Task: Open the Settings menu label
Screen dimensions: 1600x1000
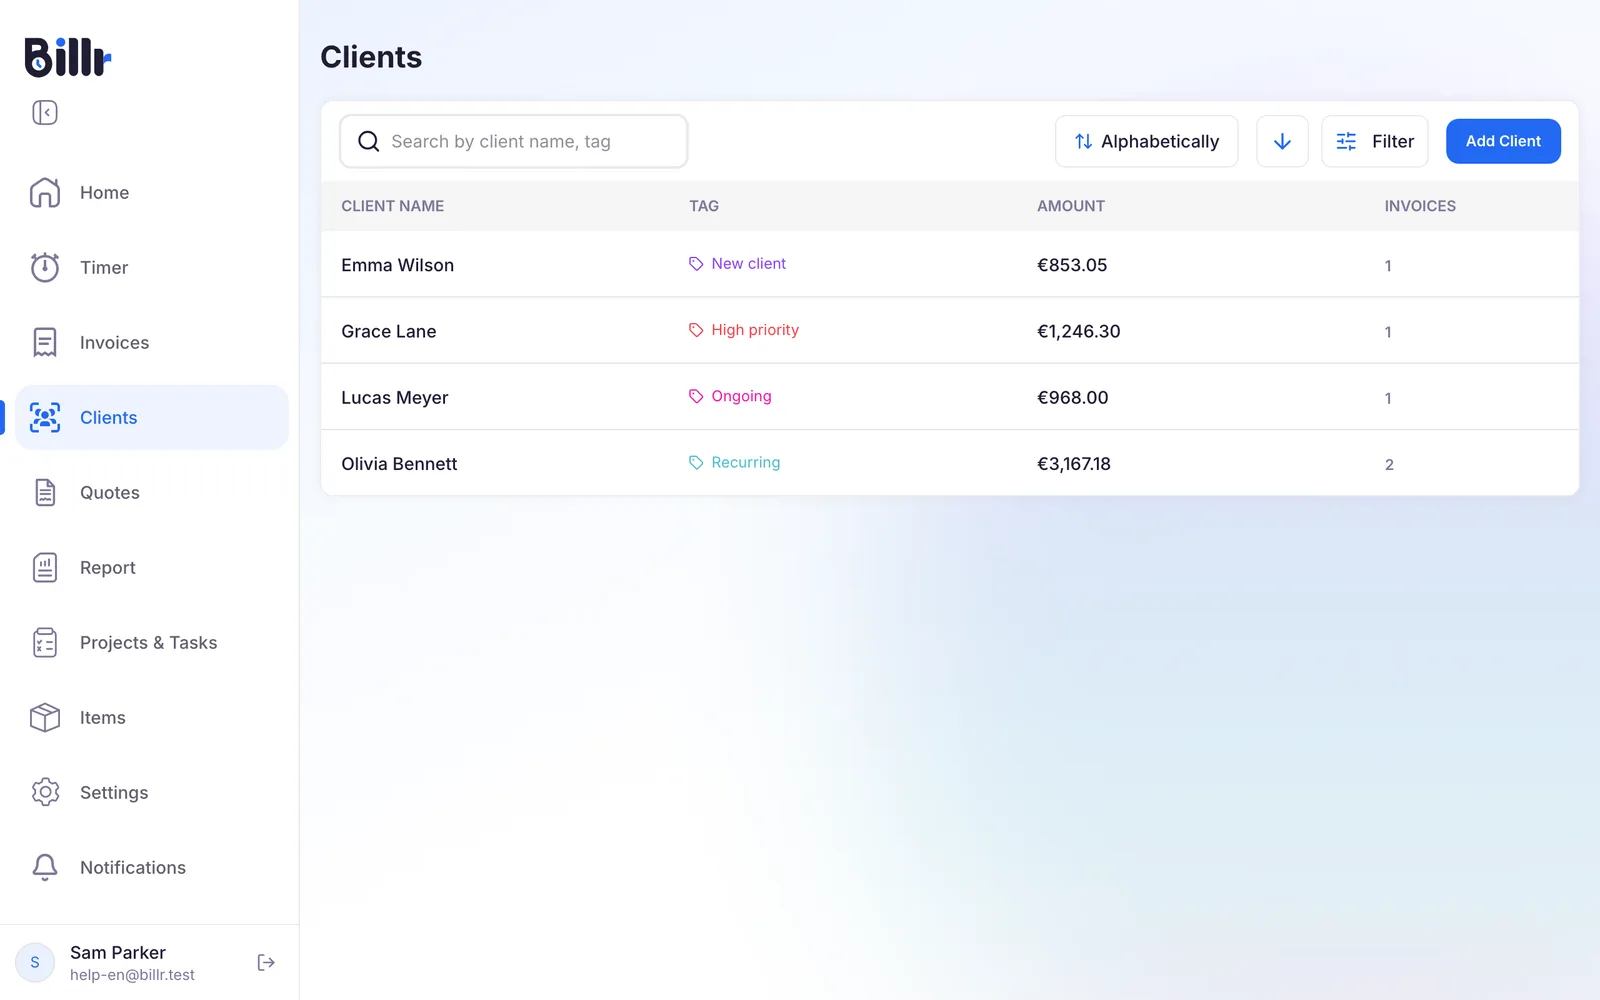Action: pos(114,792)
